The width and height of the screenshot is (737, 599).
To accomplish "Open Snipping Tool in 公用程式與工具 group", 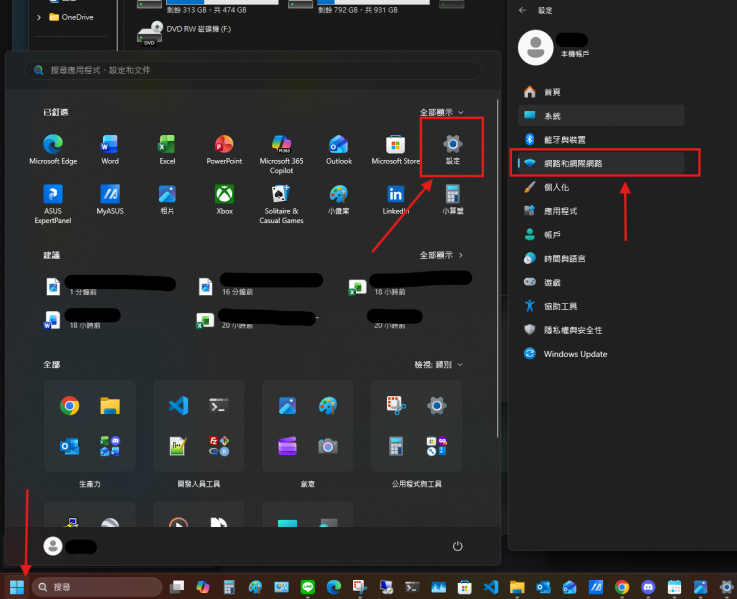I will coord(396,405).
